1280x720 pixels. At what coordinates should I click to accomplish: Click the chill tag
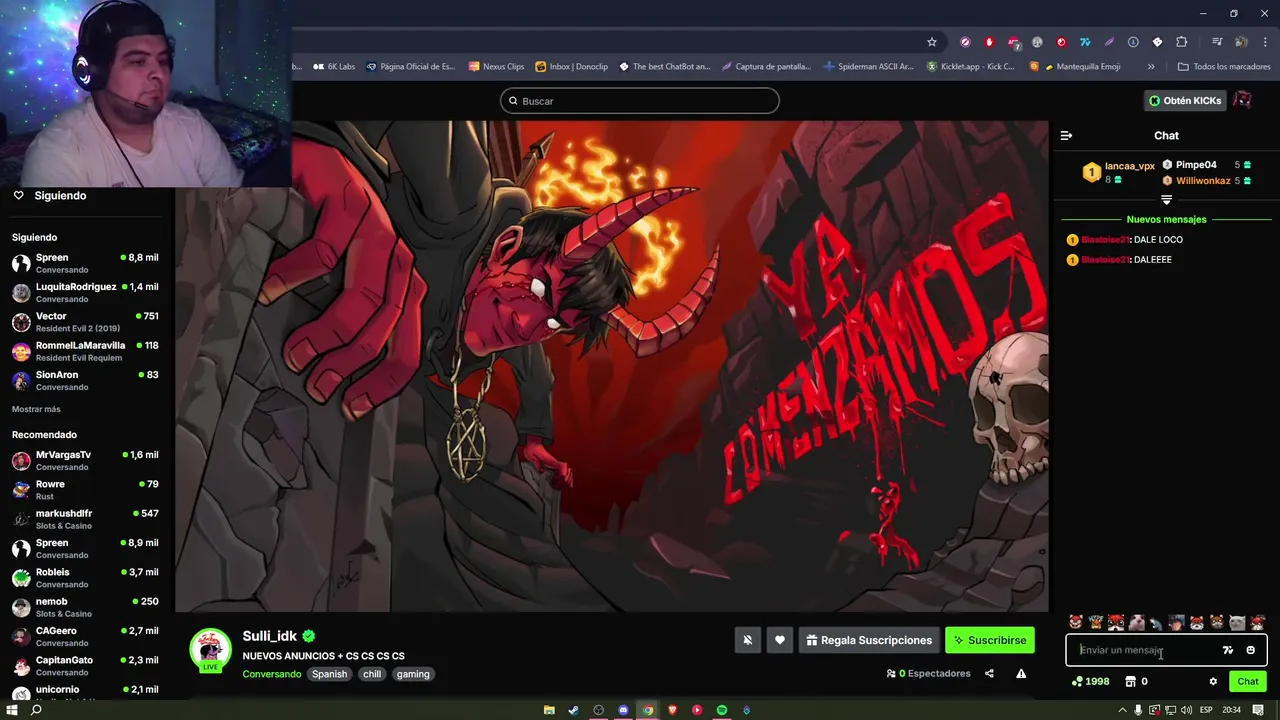pos(372,674)
